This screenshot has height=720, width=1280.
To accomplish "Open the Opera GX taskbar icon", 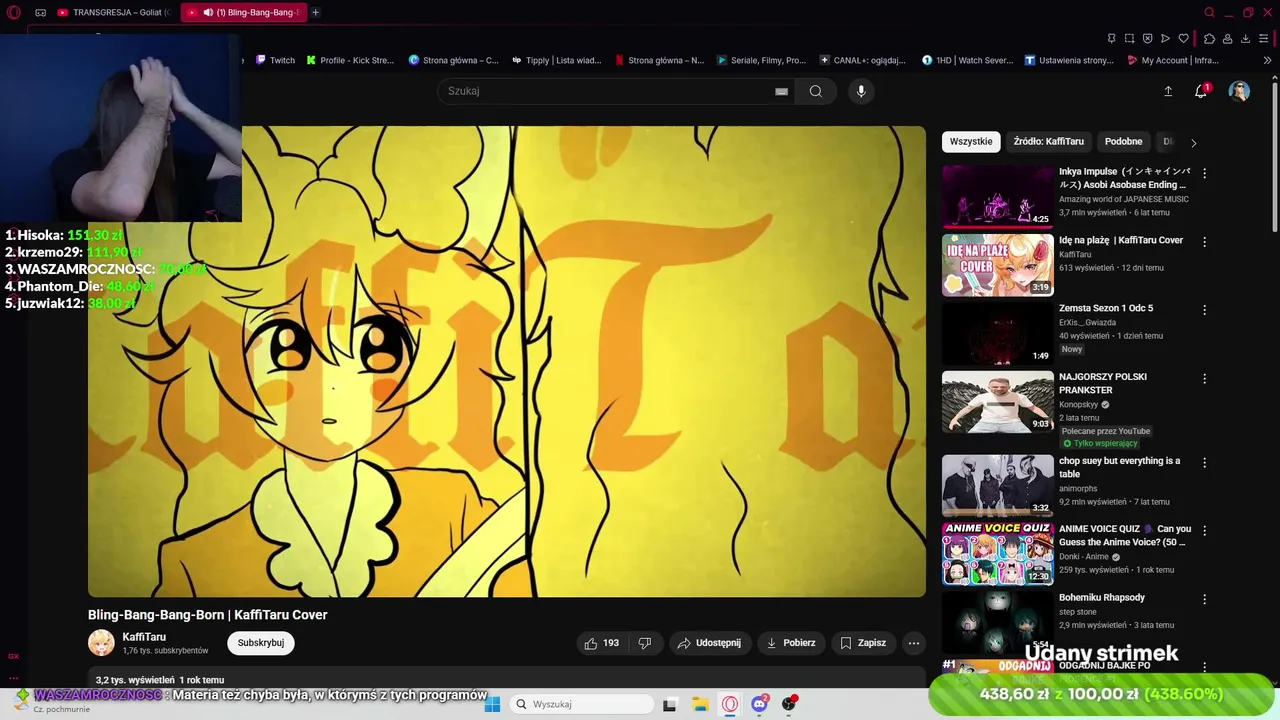I will click(x=731, y=704).
